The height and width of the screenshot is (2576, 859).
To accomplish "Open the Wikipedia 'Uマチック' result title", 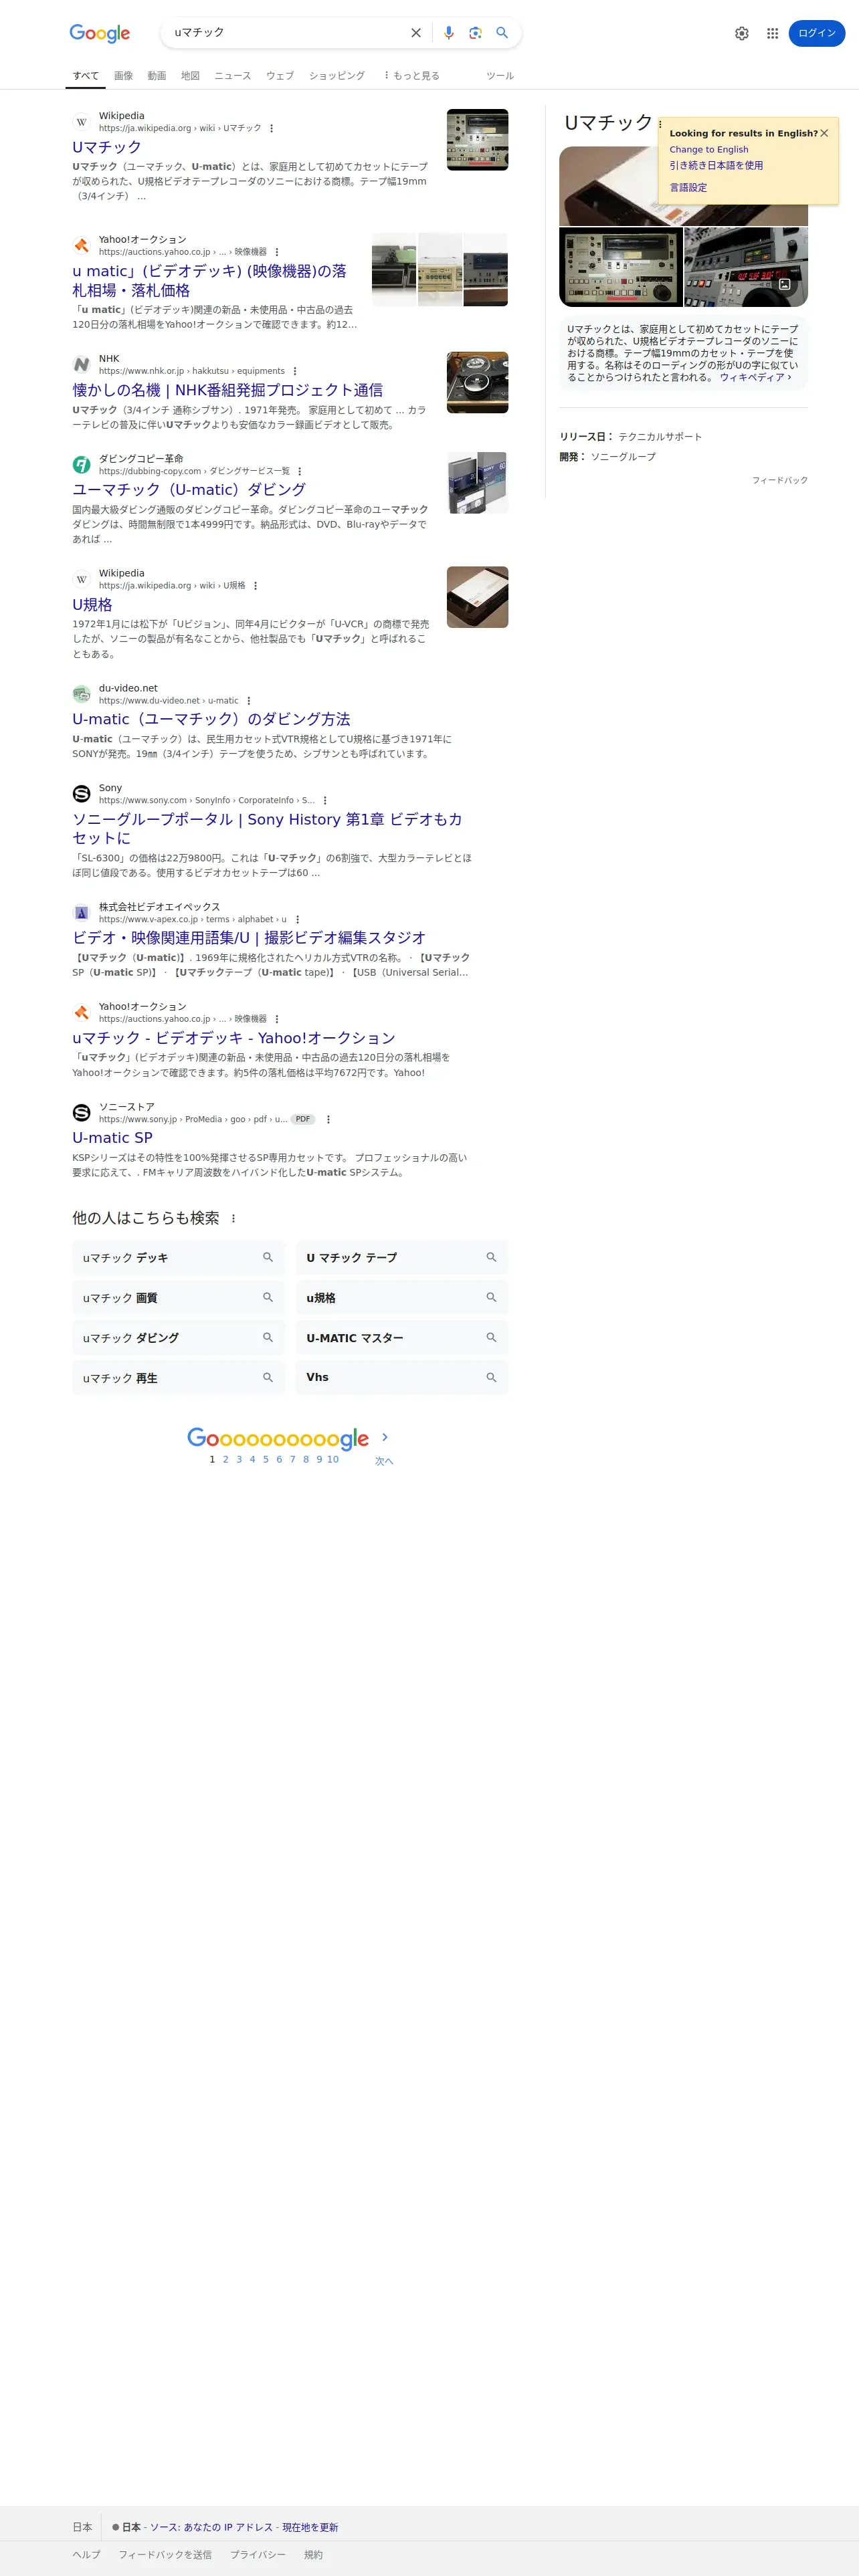I will click(107, 147).
